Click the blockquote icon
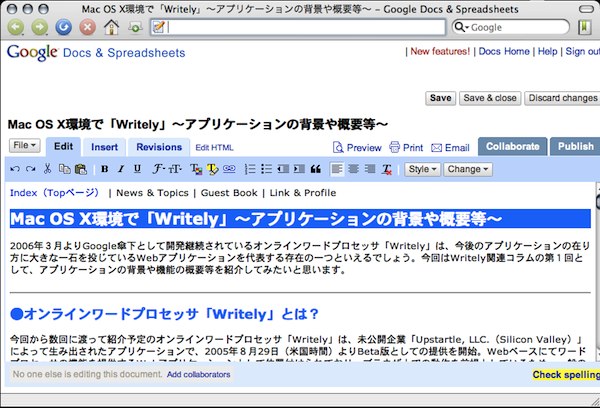600x408 pixels. pos(316,169)
